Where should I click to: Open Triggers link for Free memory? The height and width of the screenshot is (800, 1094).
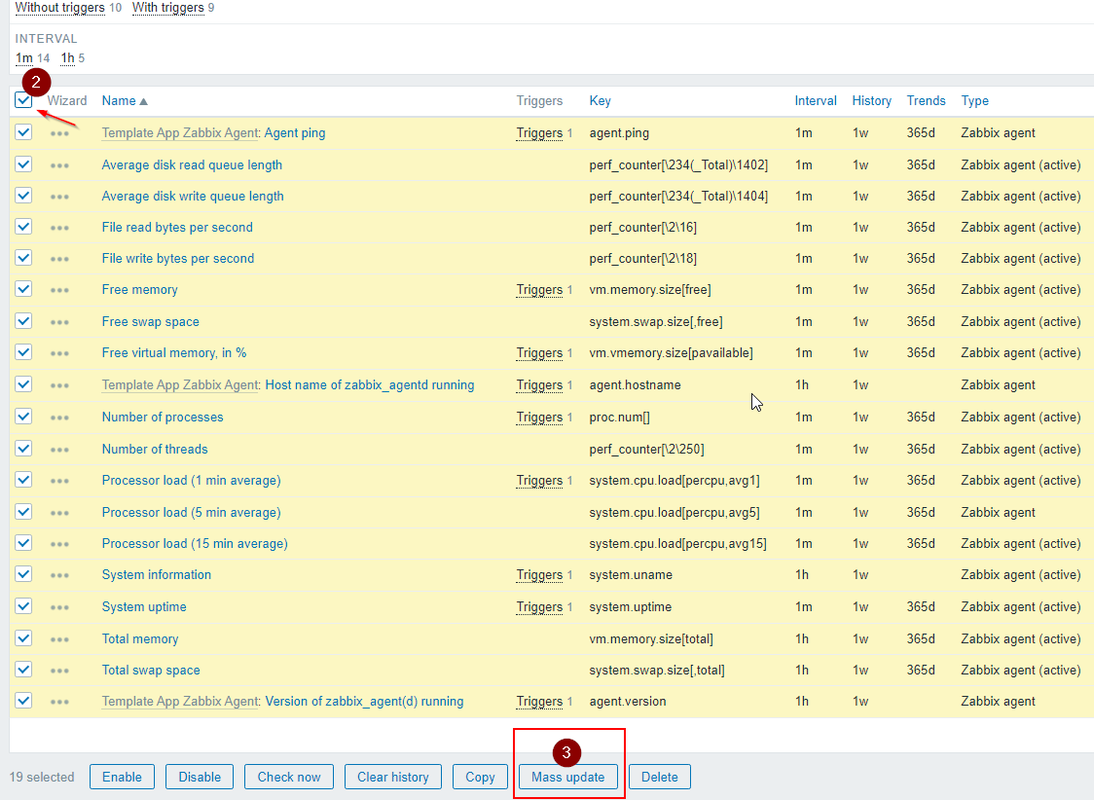pyautogui.click(x=539, y=289)
